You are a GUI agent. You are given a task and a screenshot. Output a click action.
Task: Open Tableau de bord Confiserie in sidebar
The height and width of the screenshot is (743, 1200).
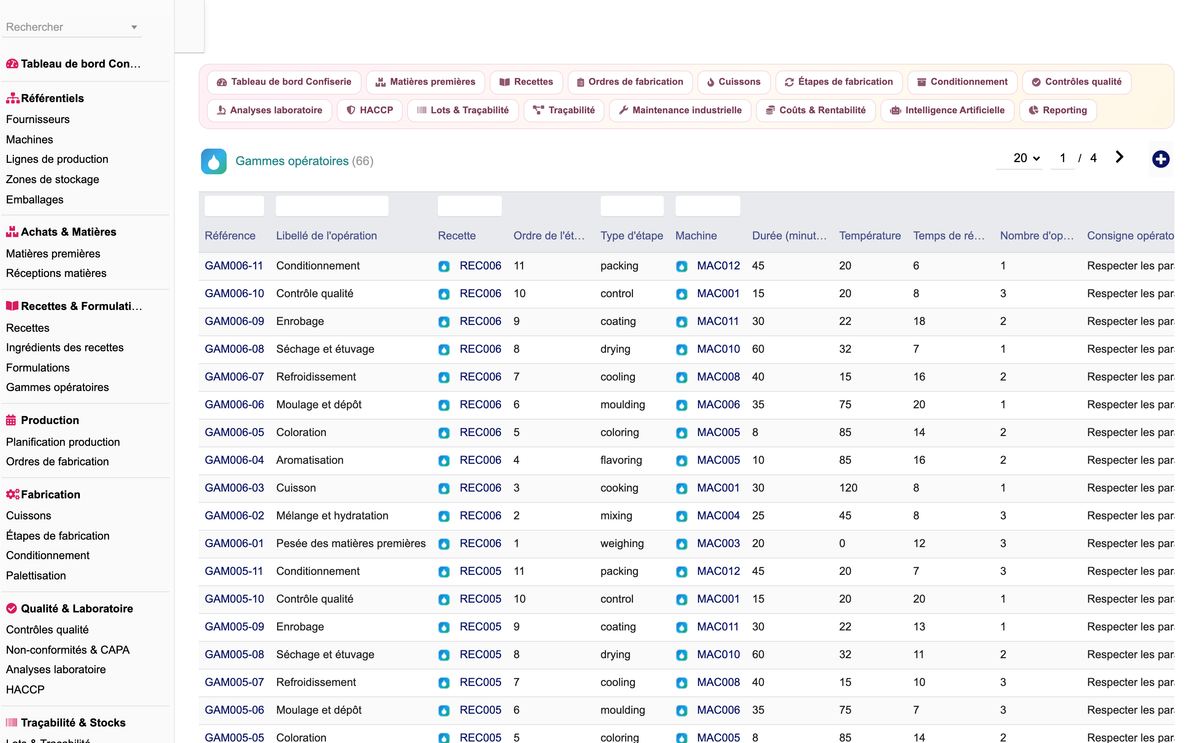tap(73, 63)
